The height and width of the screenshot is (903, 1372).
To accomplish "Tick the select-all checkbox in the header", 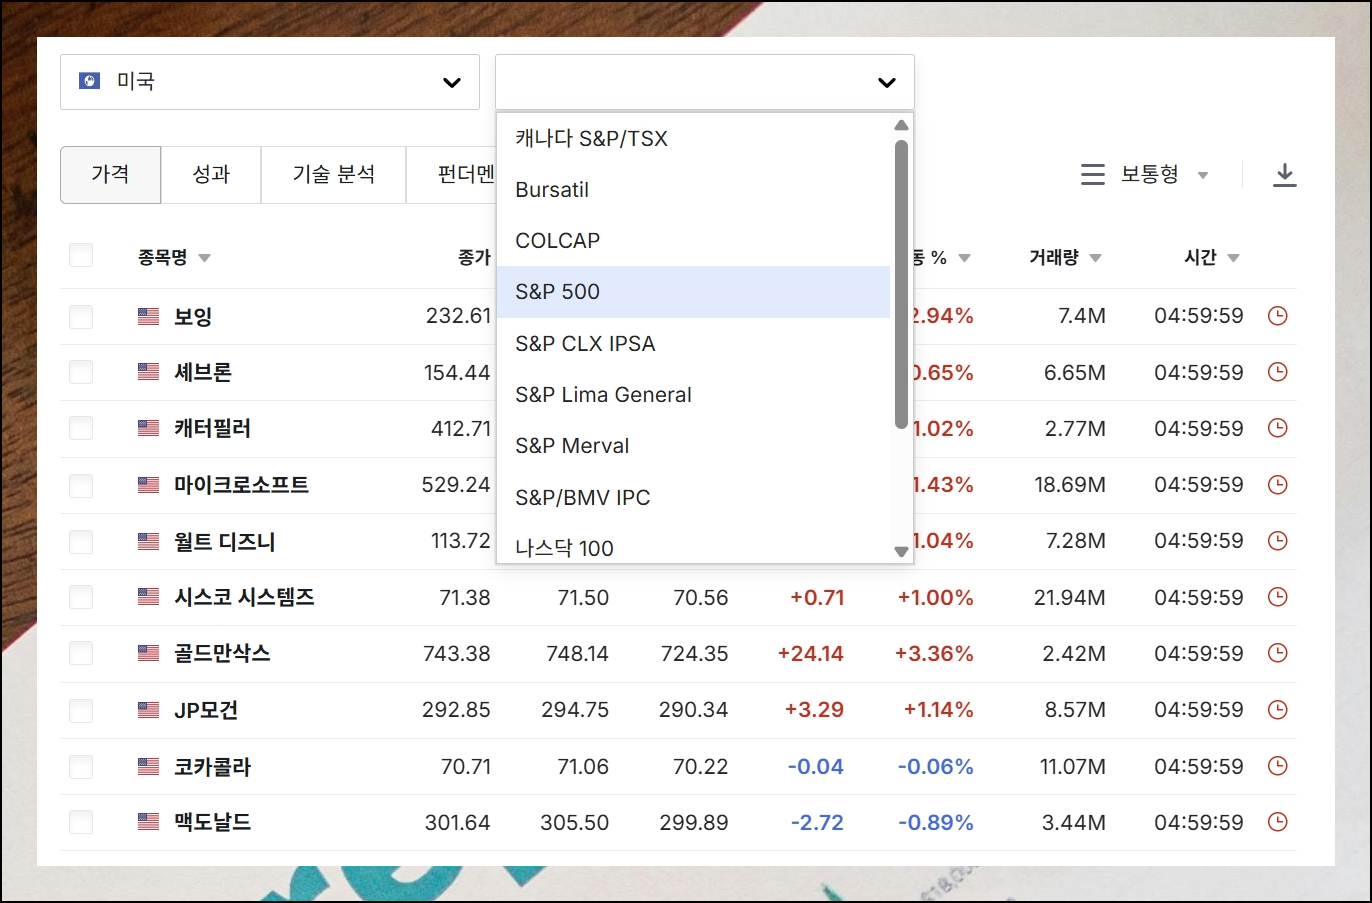I will [x=81, y=255].
